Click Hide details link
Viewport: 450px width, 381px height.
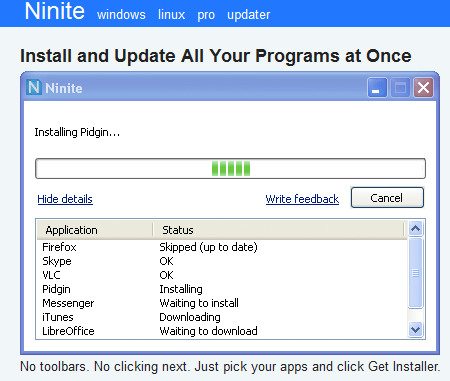65,199
